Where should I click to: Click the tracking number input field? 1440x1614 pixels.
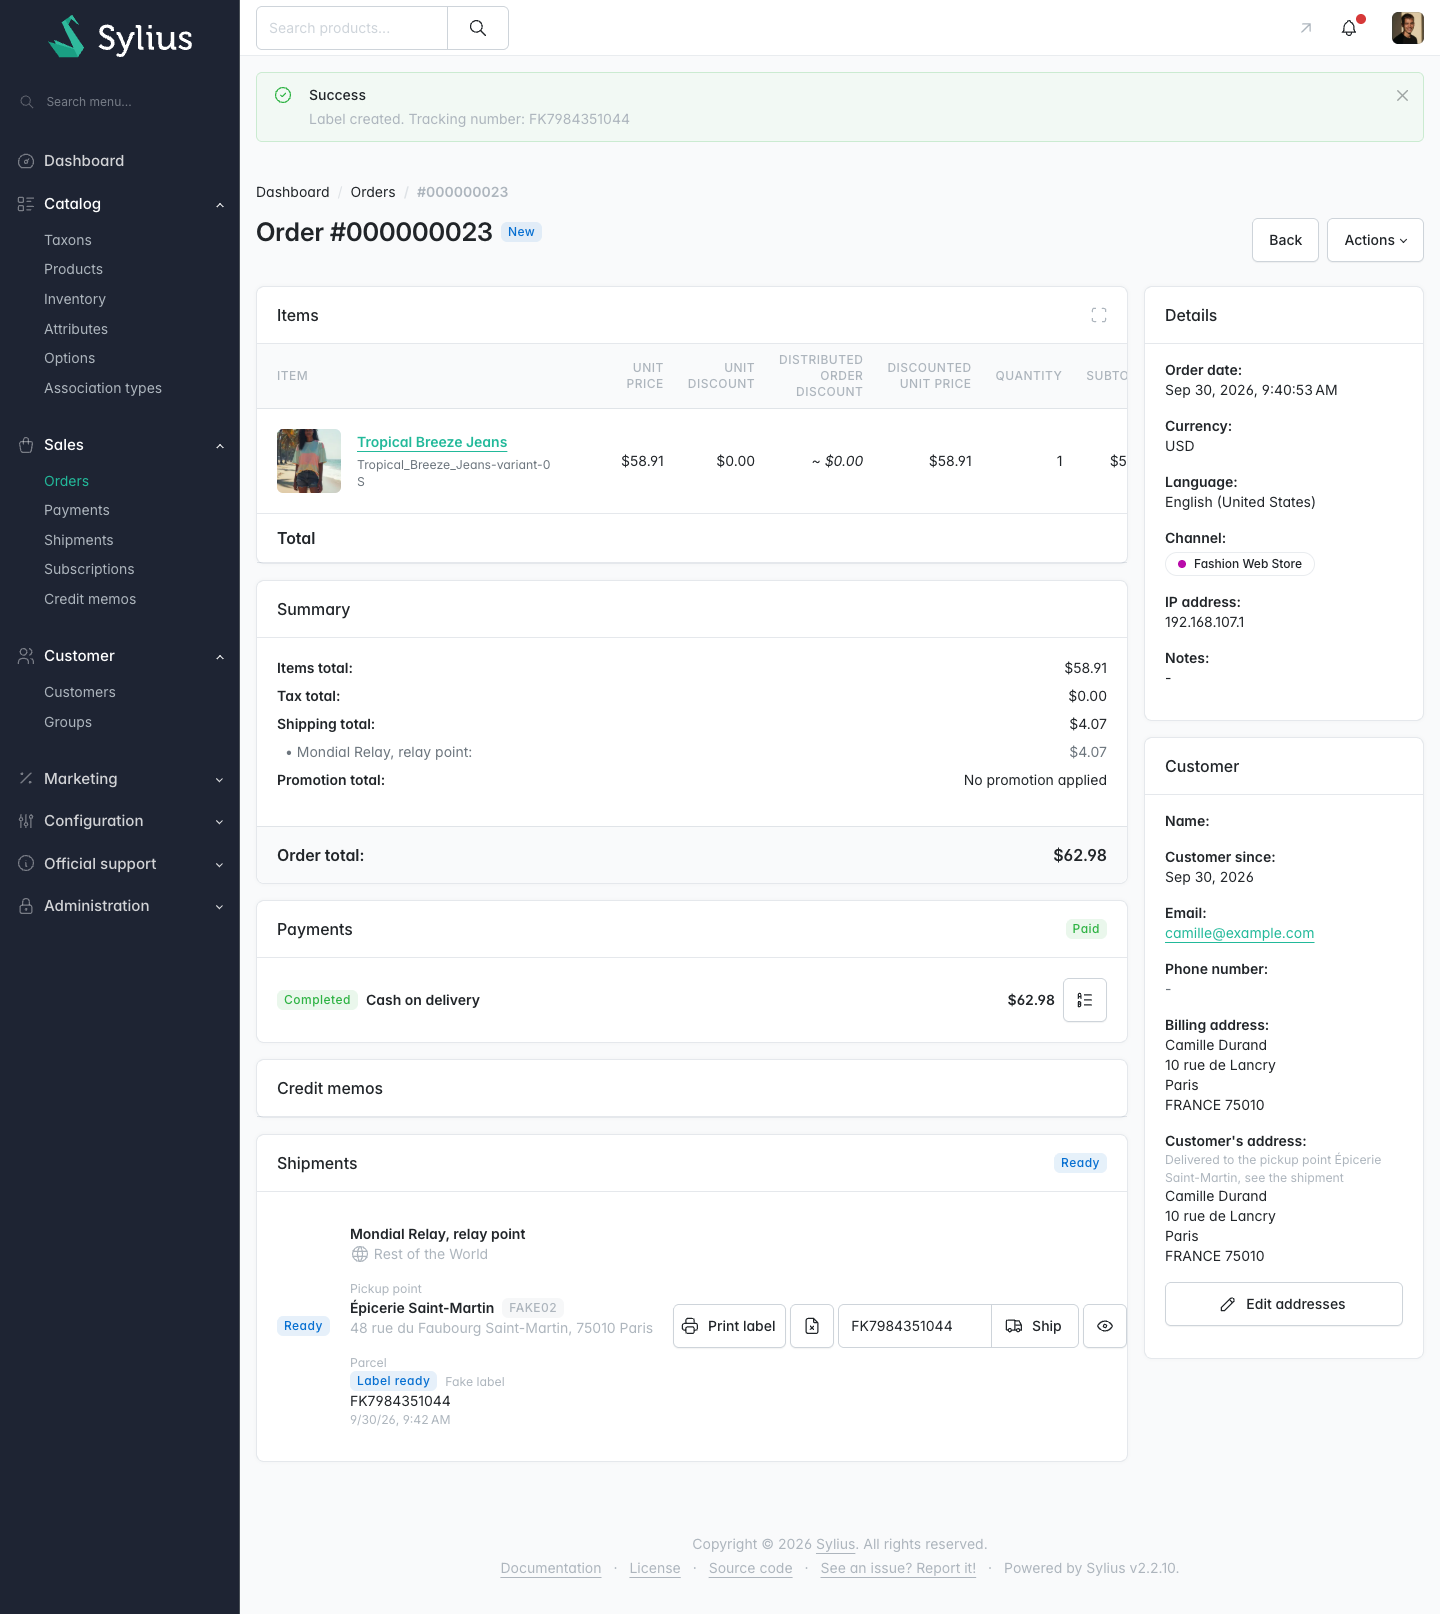(915, 1326)
